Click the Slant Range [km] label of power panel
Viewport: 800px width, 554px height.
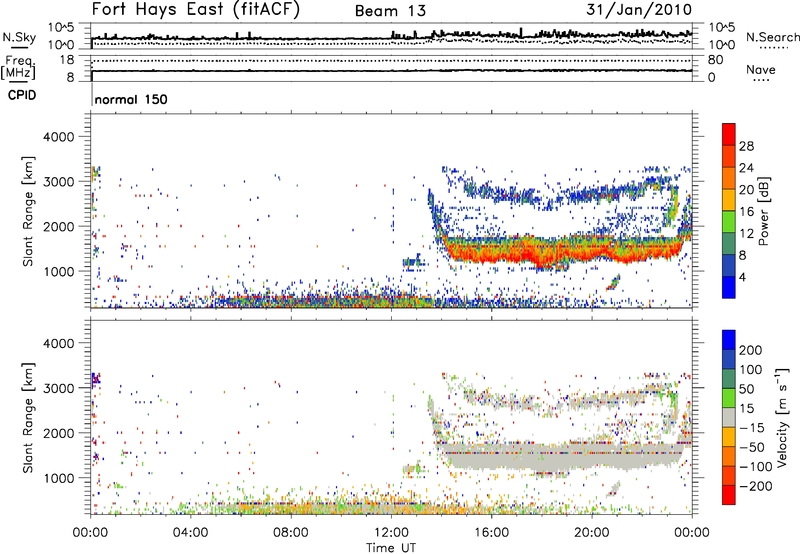pyautogui.click(x=28, y=211)
